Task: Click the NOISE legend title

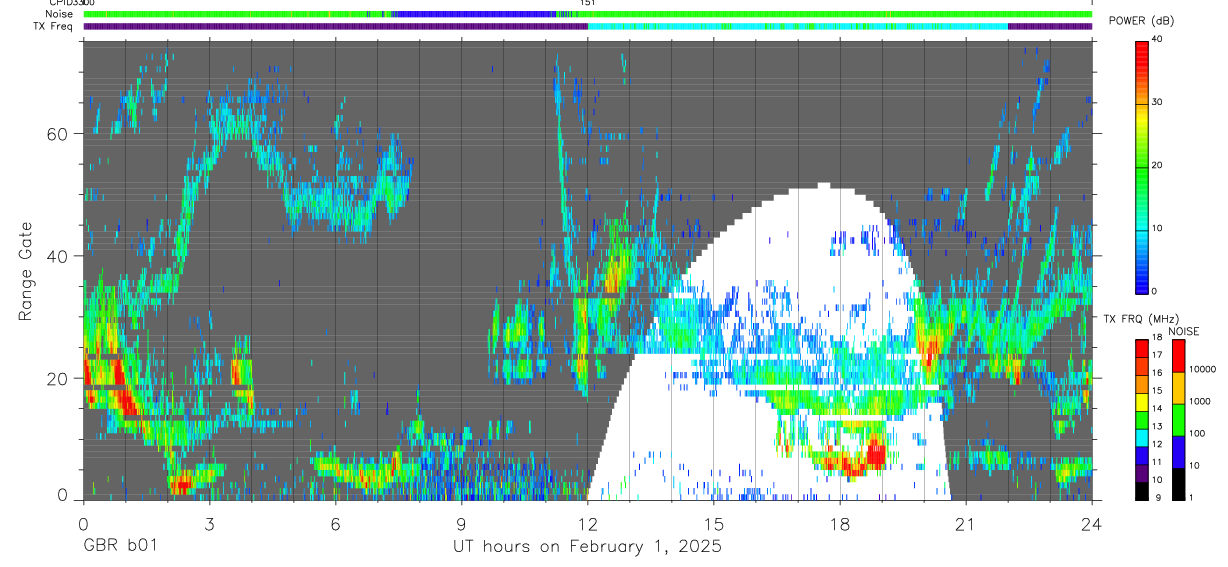Action: [x=1183, y=331]
